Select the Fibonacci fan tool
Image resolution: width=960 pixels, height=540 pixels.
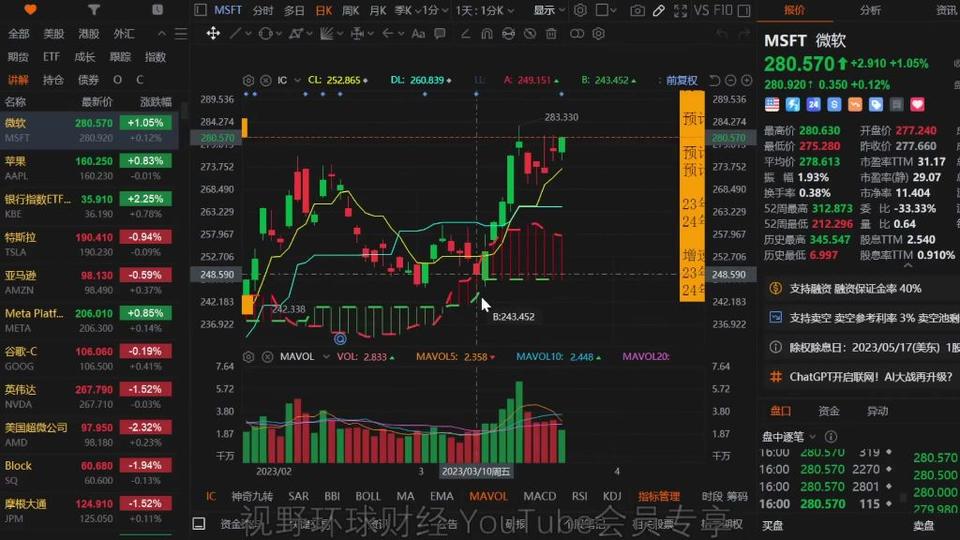[x=327, y=34]
